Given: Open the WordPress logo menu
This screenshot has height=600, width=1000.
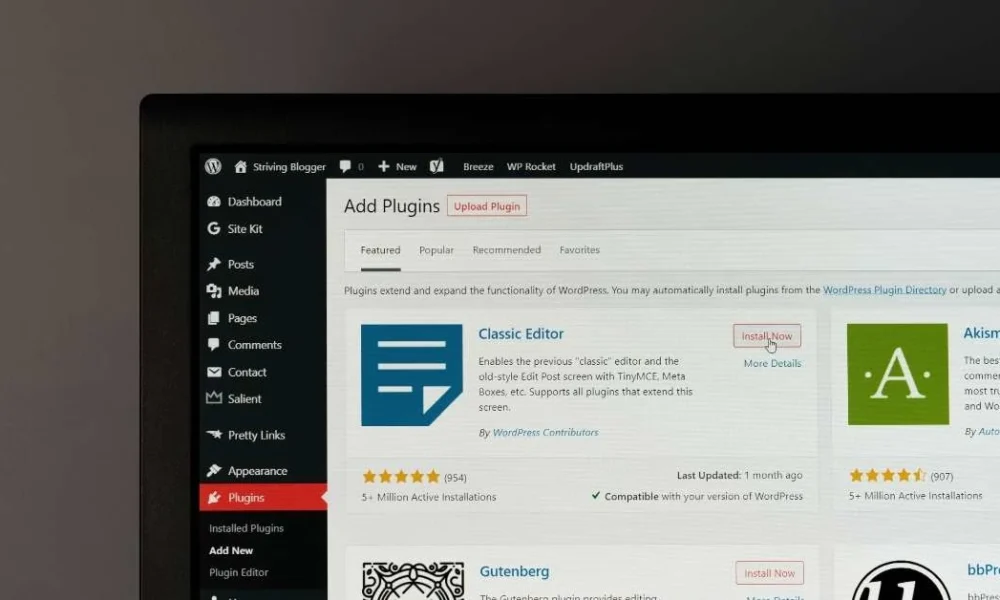Looking at the screenshot, I should click(213, 166).
